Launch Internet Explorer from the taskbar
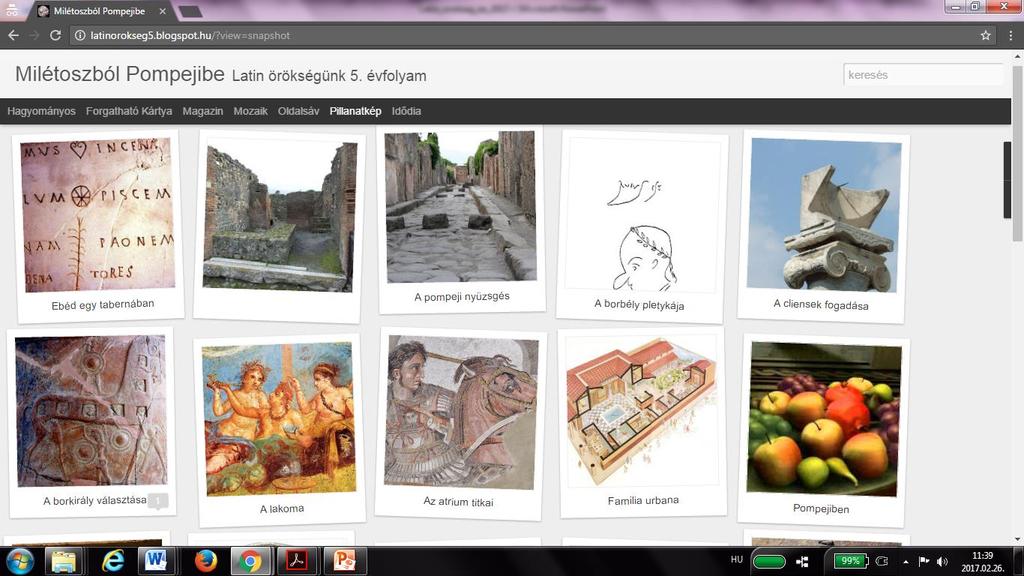 (112, 561)
